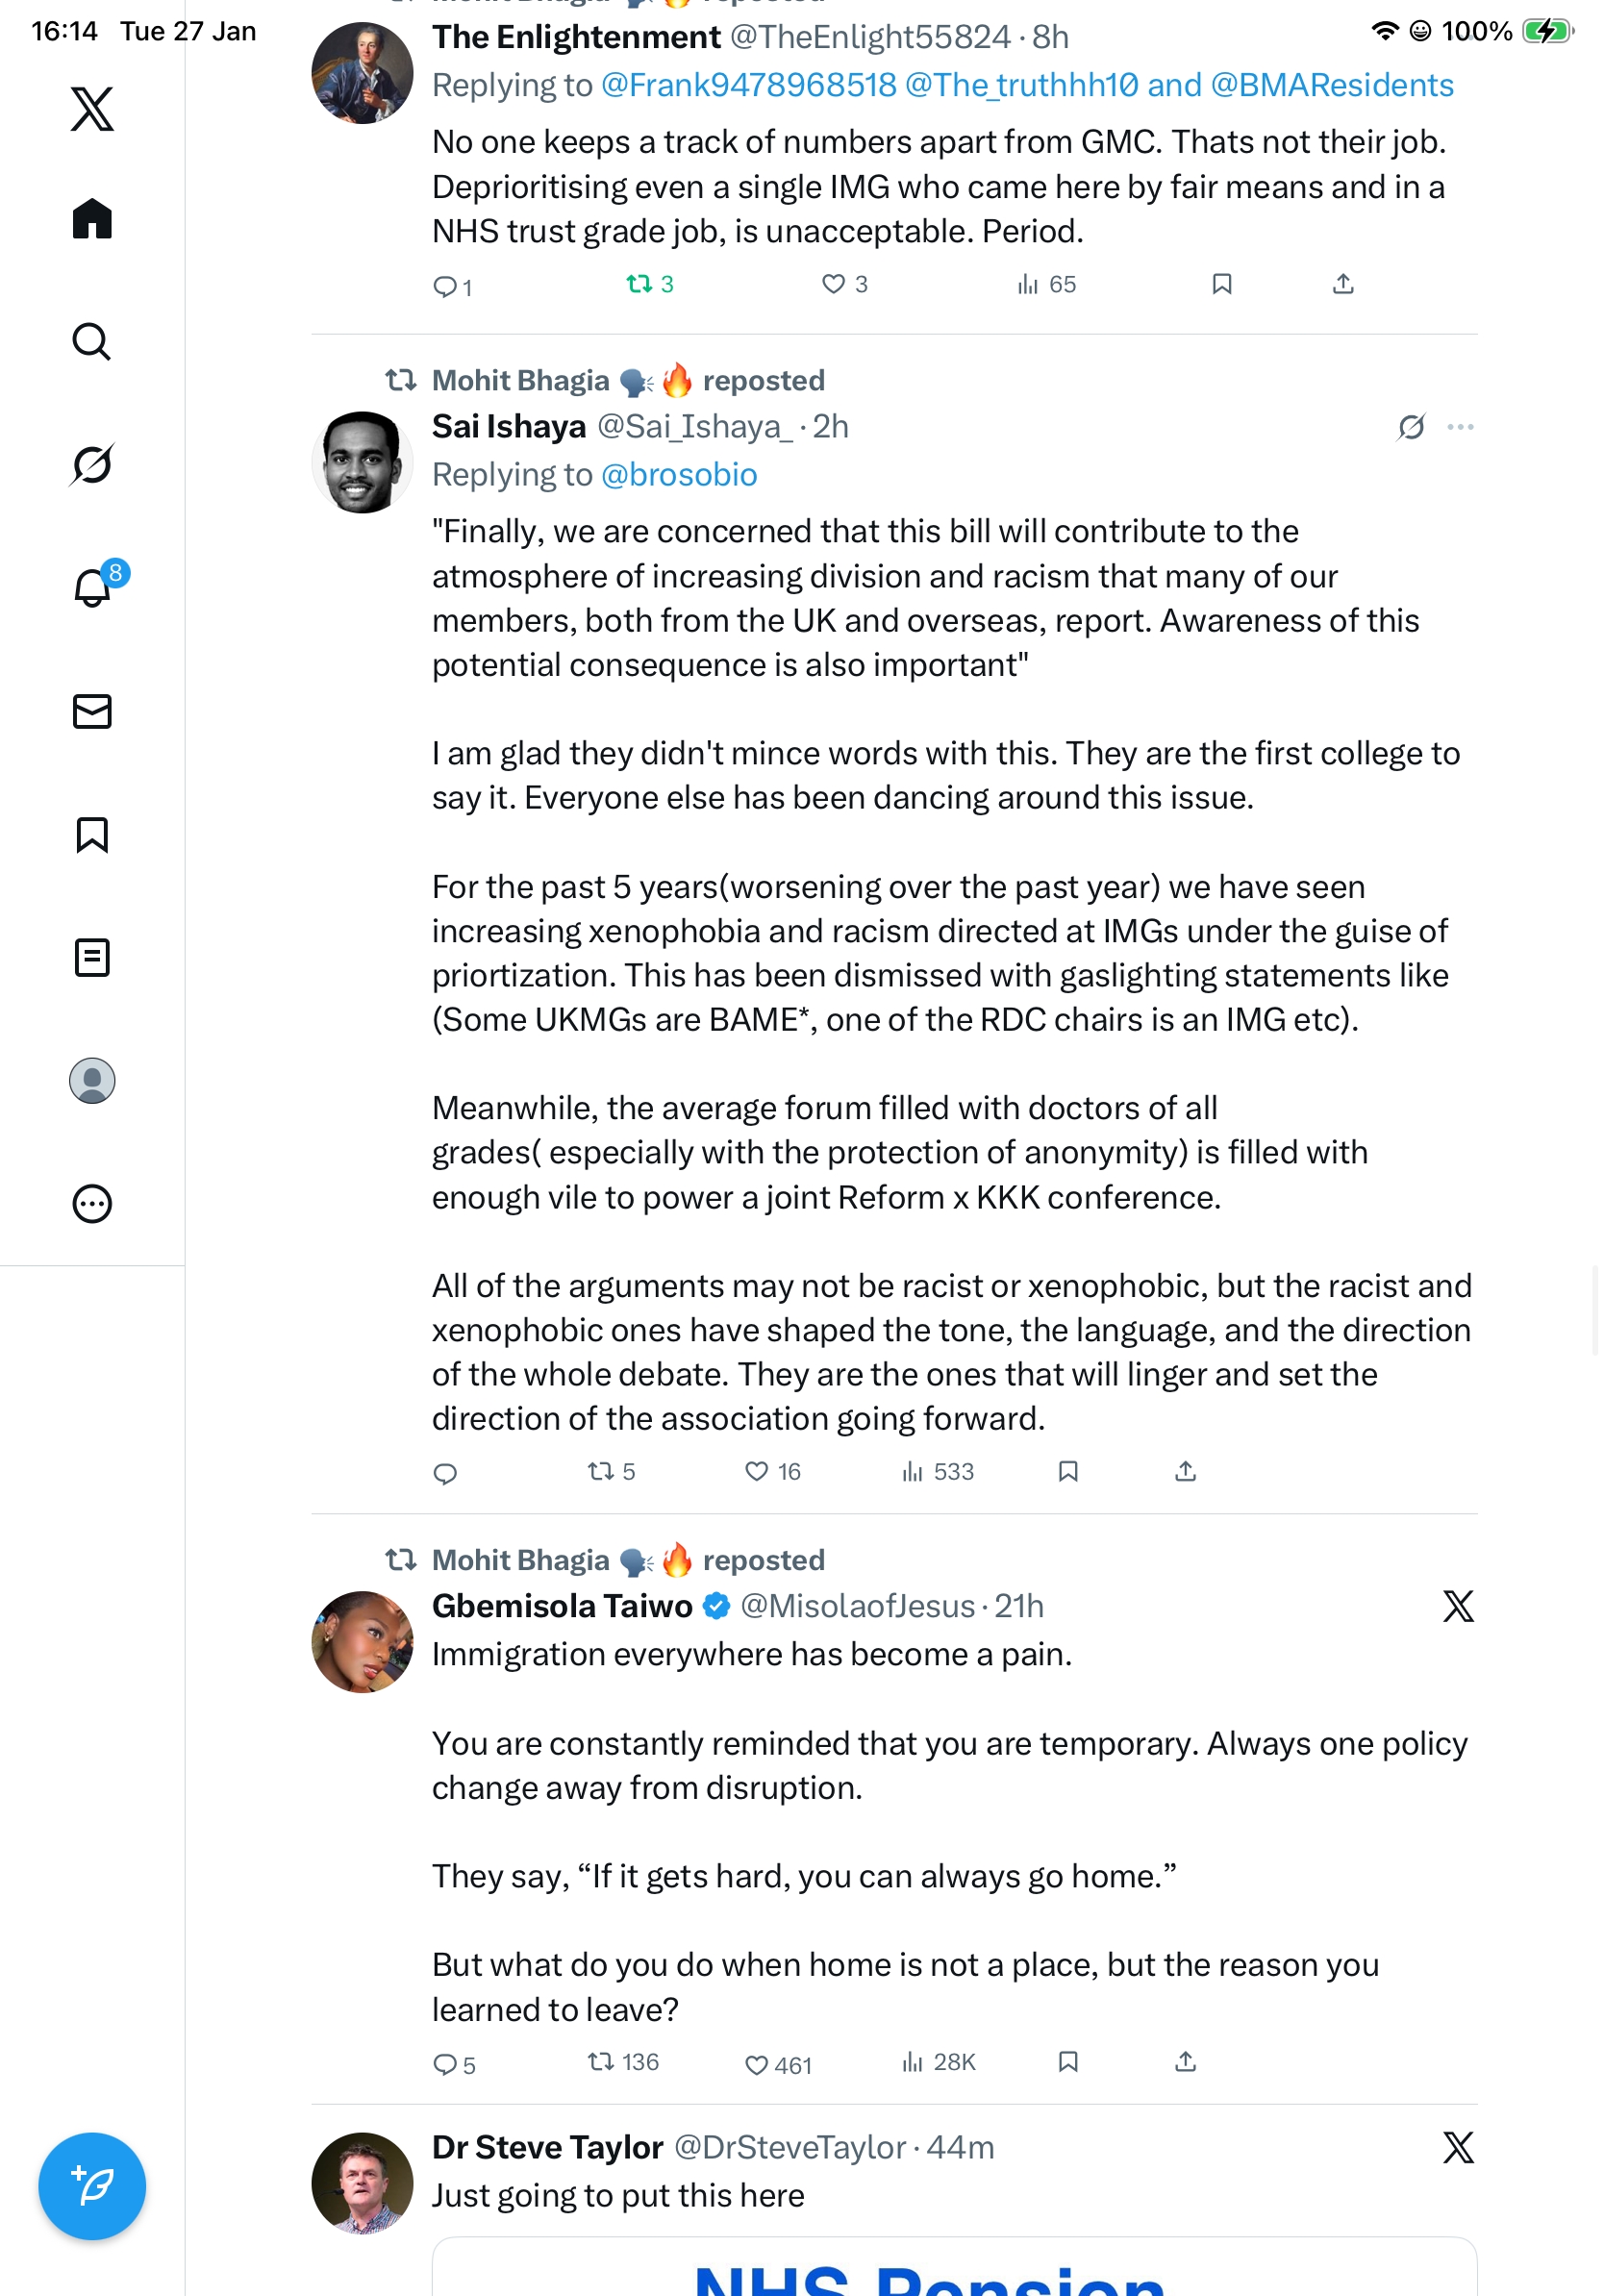Viewport: 1604px width, 2296px height.
Task: Expand the More circle menu in sidebar
Action: (92, 1203)
